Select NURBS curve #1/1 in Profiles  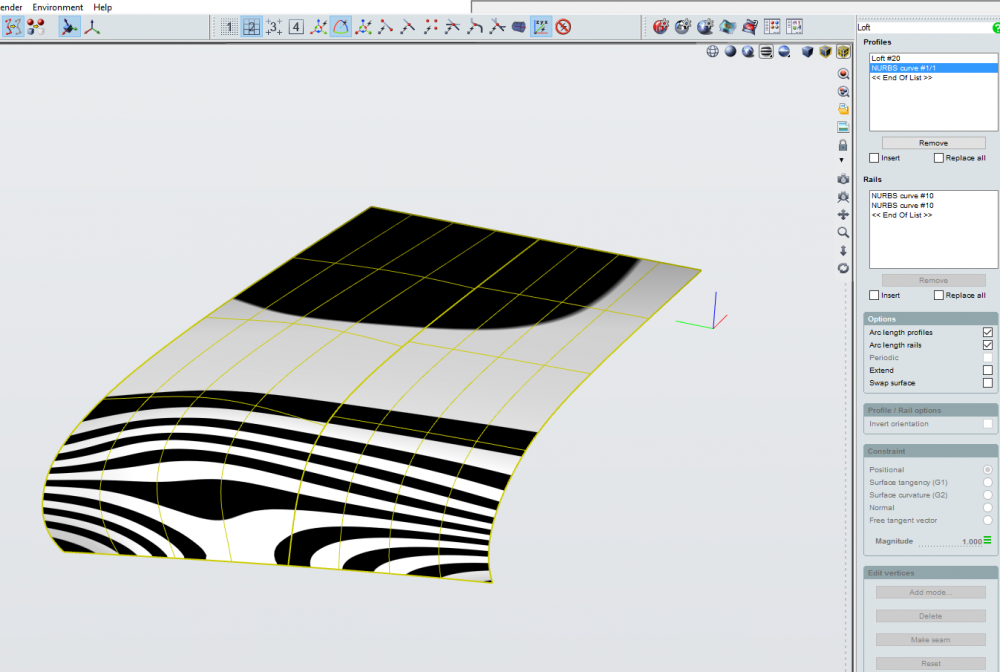click(934, 68)
